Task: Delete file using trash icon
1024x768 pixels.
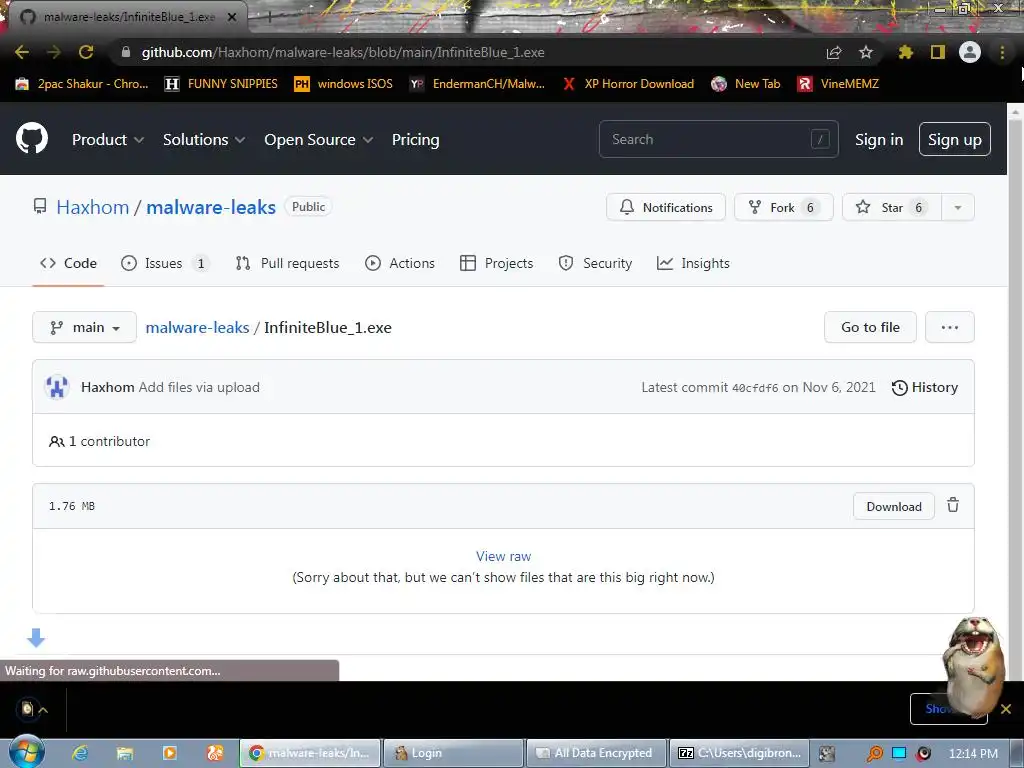Action: (x=953, y=505)
